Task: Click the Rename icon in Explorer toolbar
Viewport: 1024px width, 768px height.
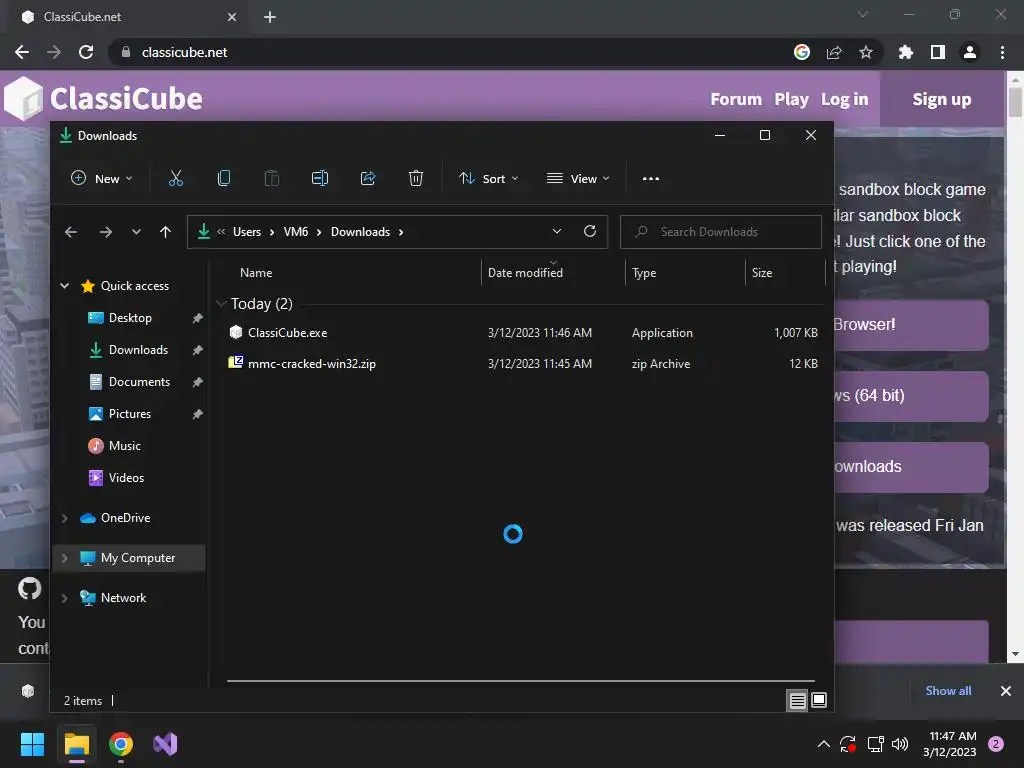Action: [320, 178]
